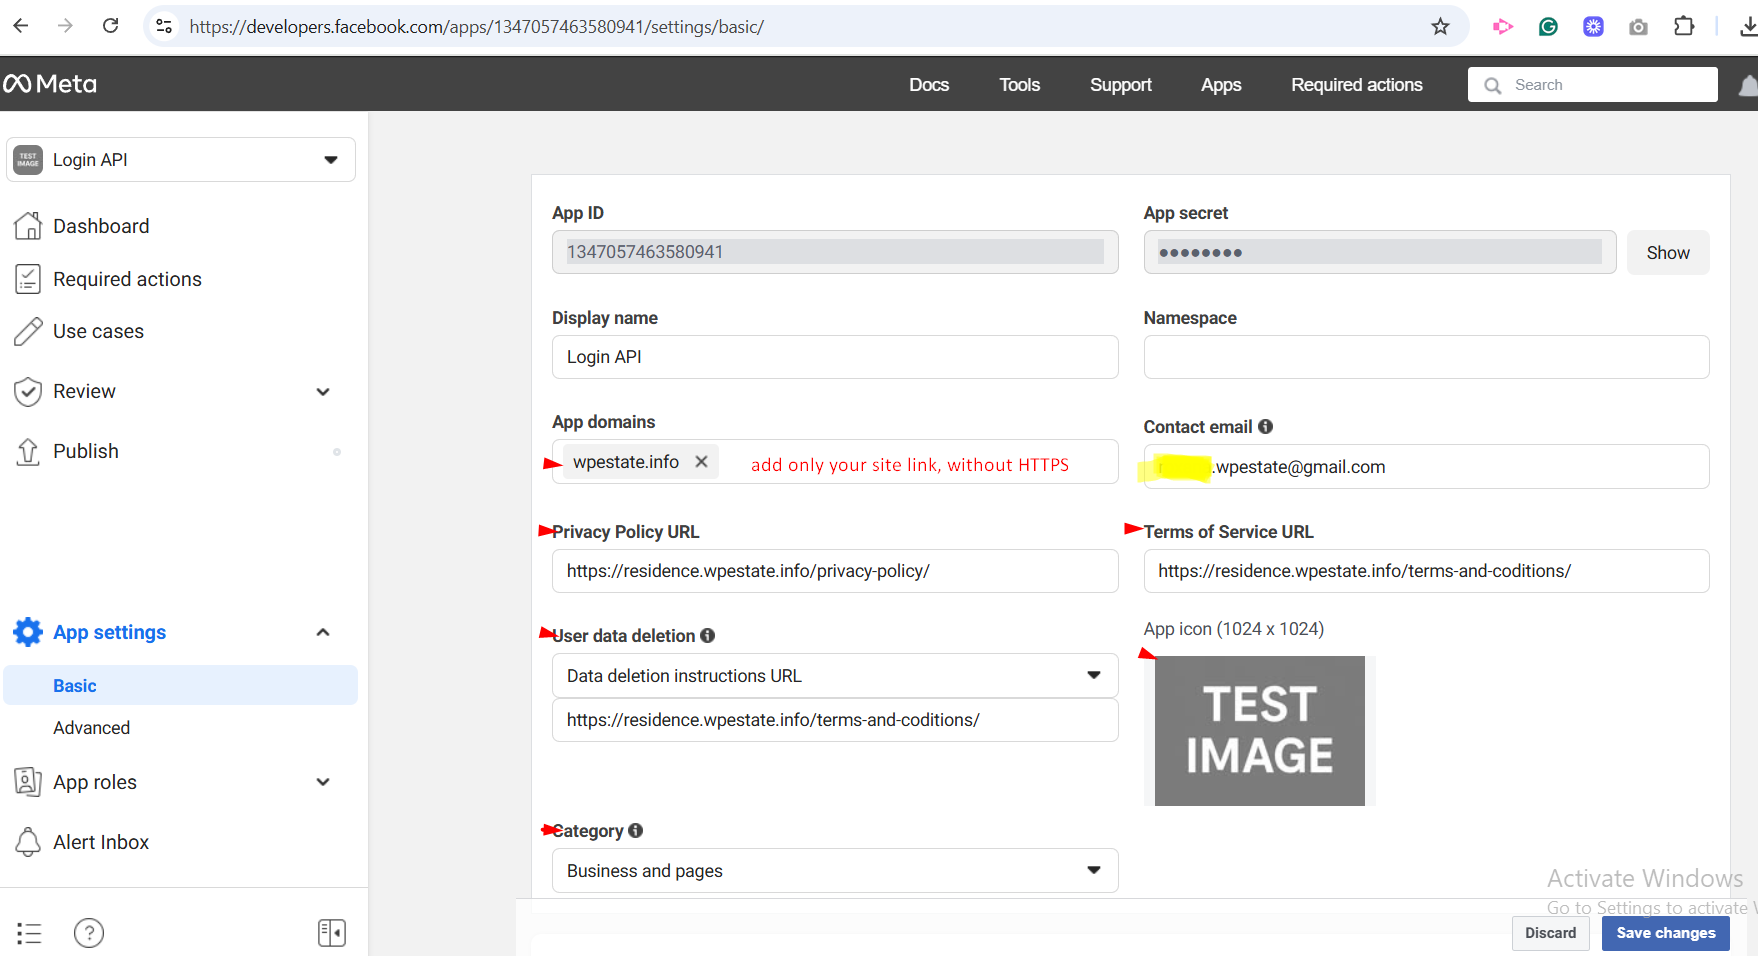
Task: Click the browser reload icon
Action: pyautogui.click(x=111, y=26)
